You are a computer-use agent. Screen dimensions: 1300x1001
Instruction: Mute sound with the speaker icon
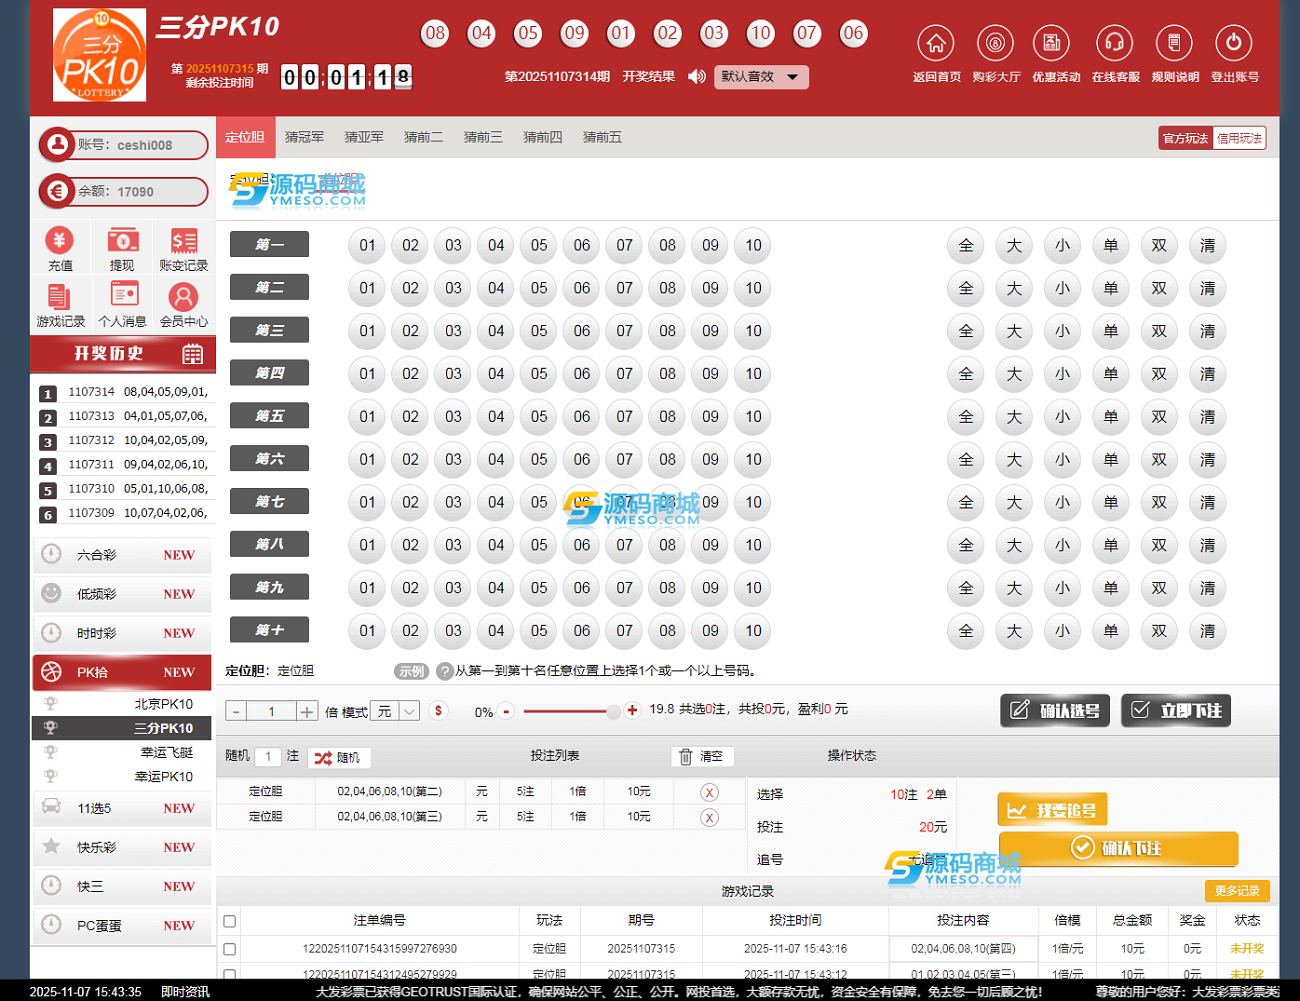(697, 77)
